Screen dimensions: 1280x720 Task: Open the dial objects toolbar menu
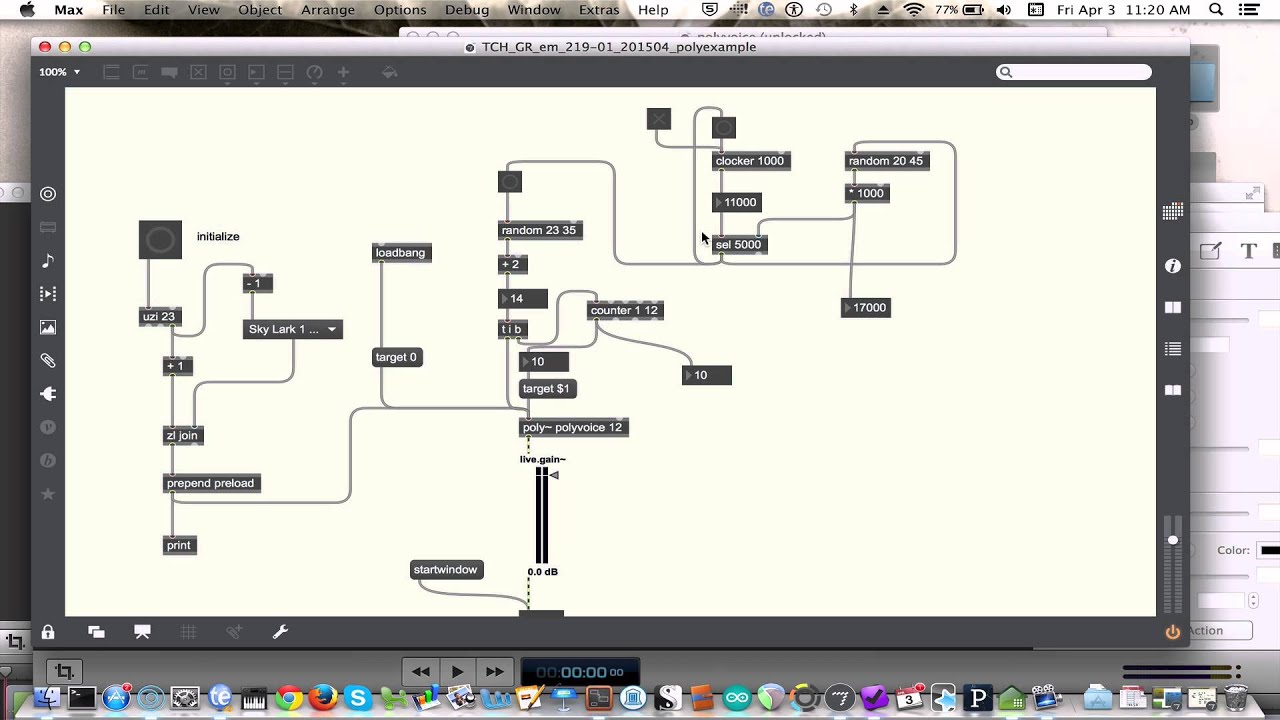click(314, 72)
